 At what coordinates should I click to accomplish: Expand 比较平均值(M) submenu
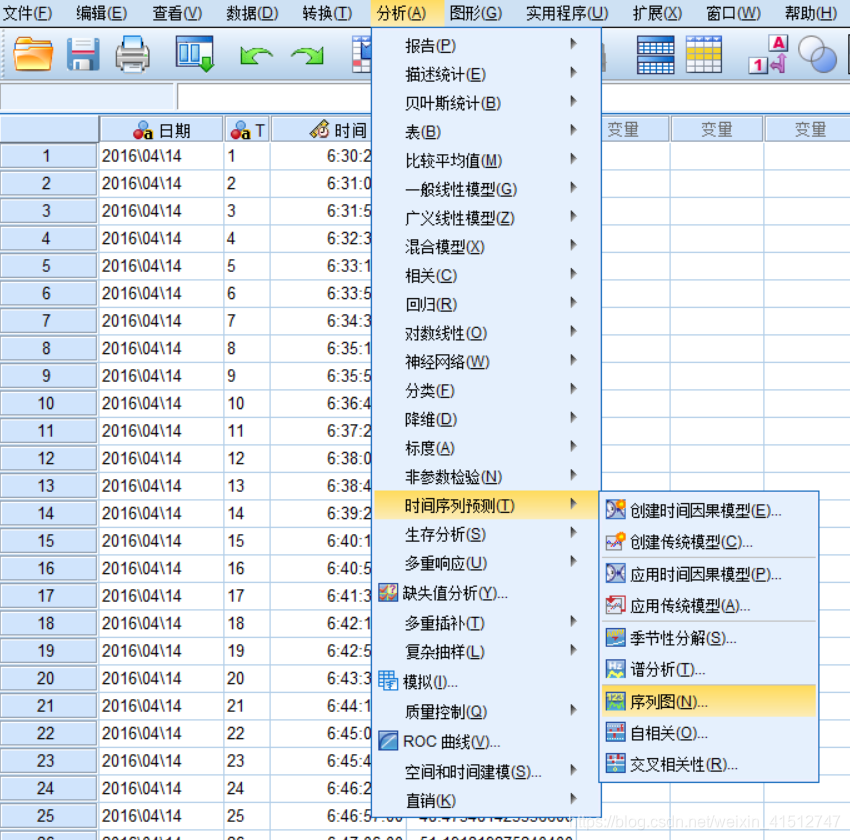487,160
